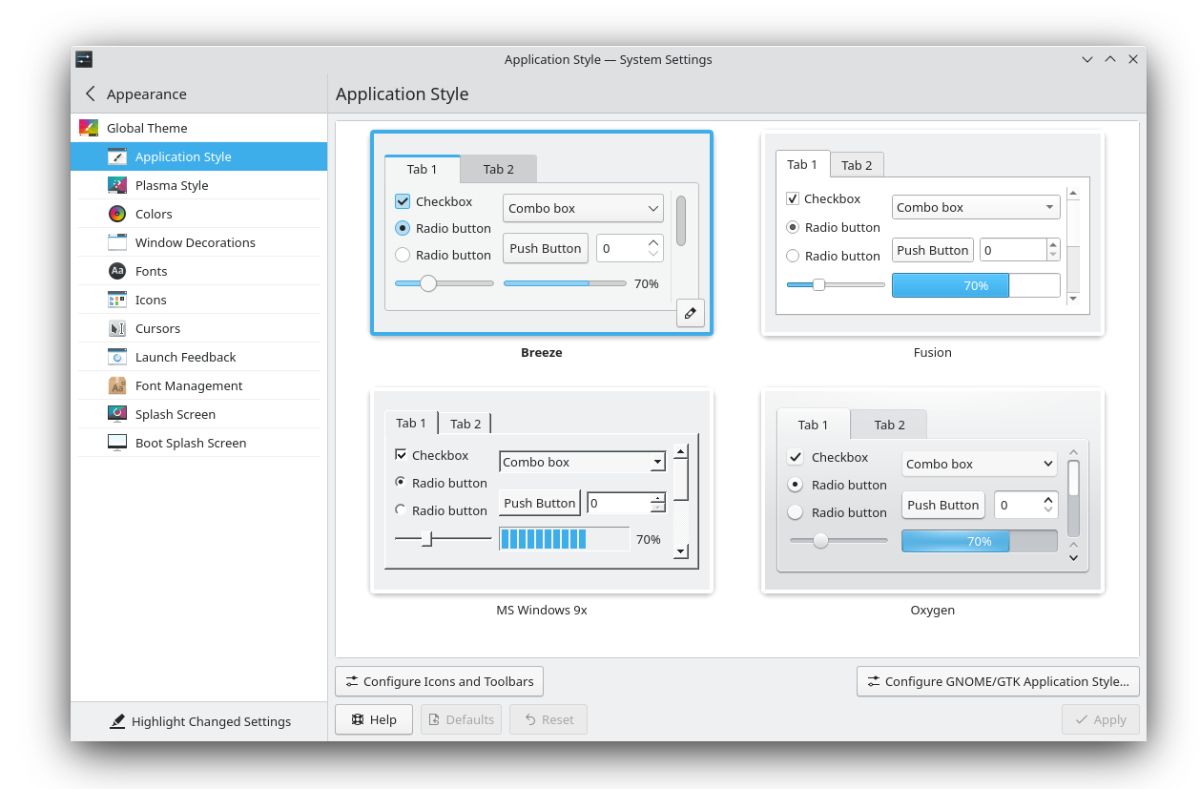Select second Radio button in Fusion preview
Viewport: 1200px width, 789px height.
coord(793,256)
